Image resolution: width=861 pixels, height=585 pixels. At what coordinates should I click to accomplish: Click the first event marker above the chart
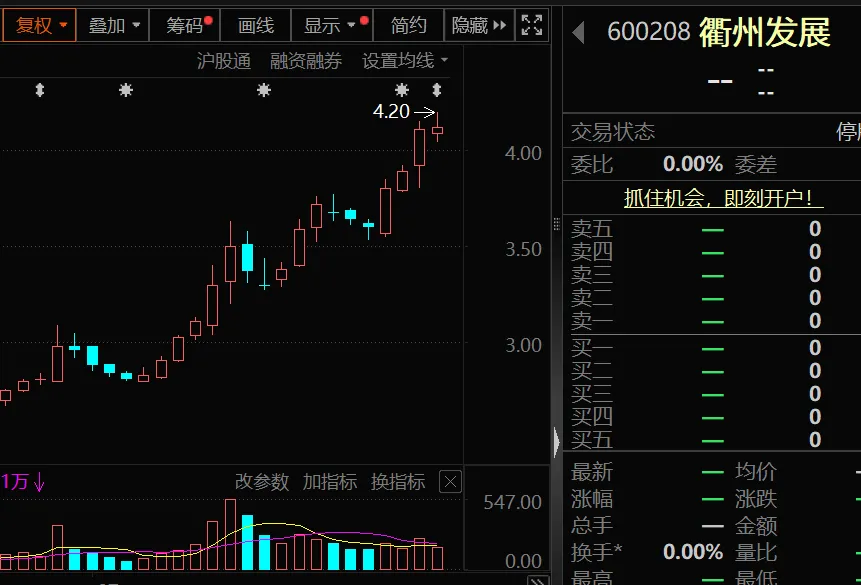click(40, 91)
